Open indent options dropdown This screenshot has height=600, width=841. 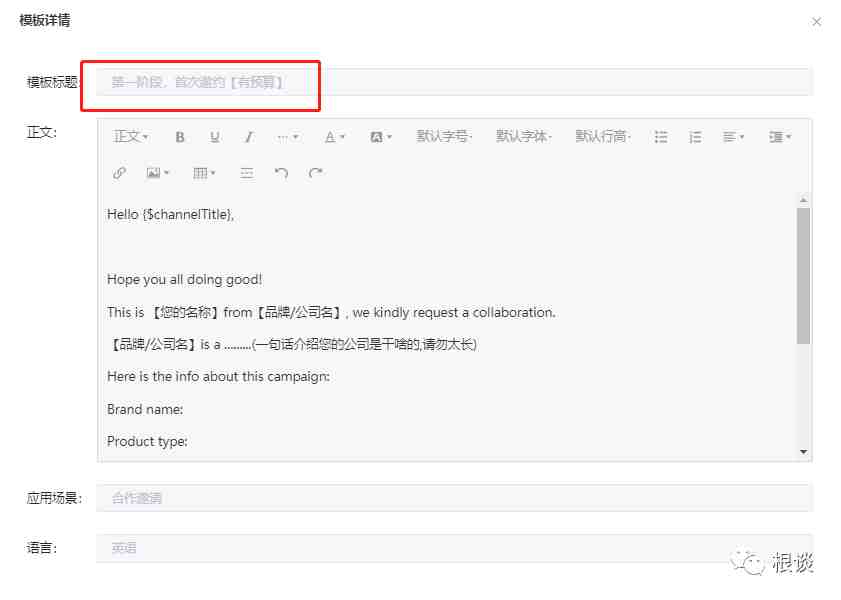[x=779, y=137]
